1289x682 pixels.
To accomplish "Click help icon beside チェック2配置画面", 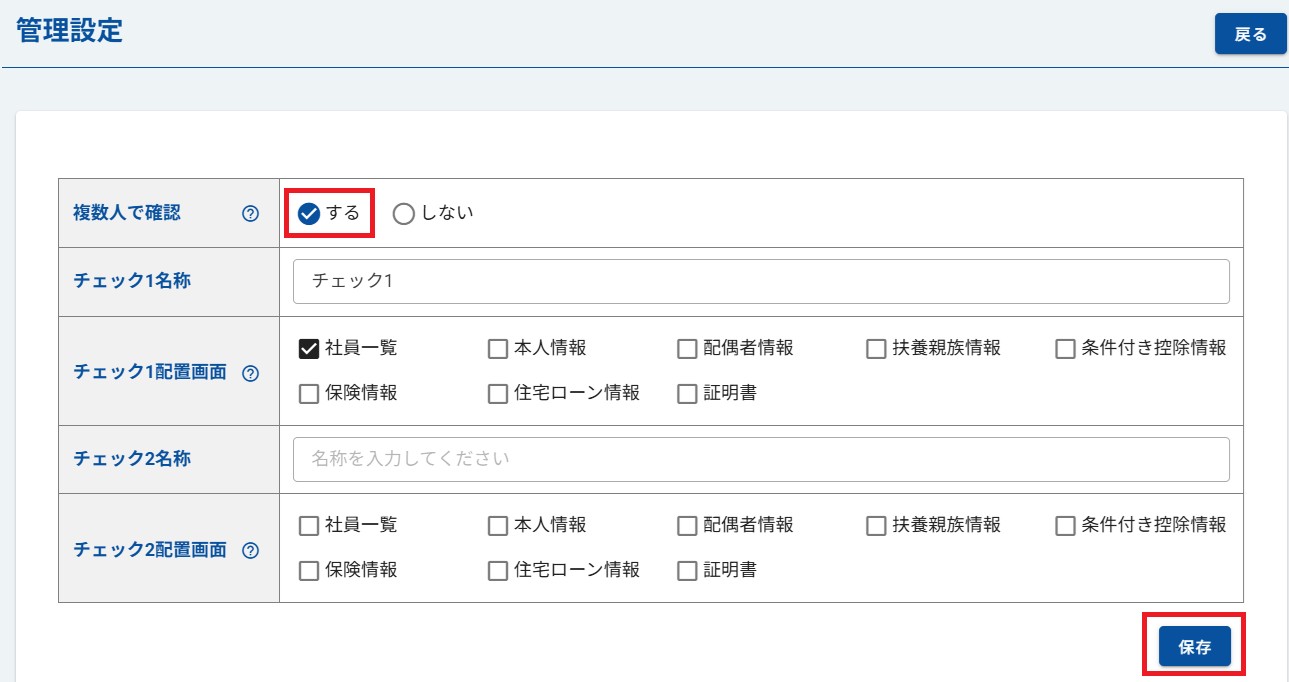I will click(251, 550).
